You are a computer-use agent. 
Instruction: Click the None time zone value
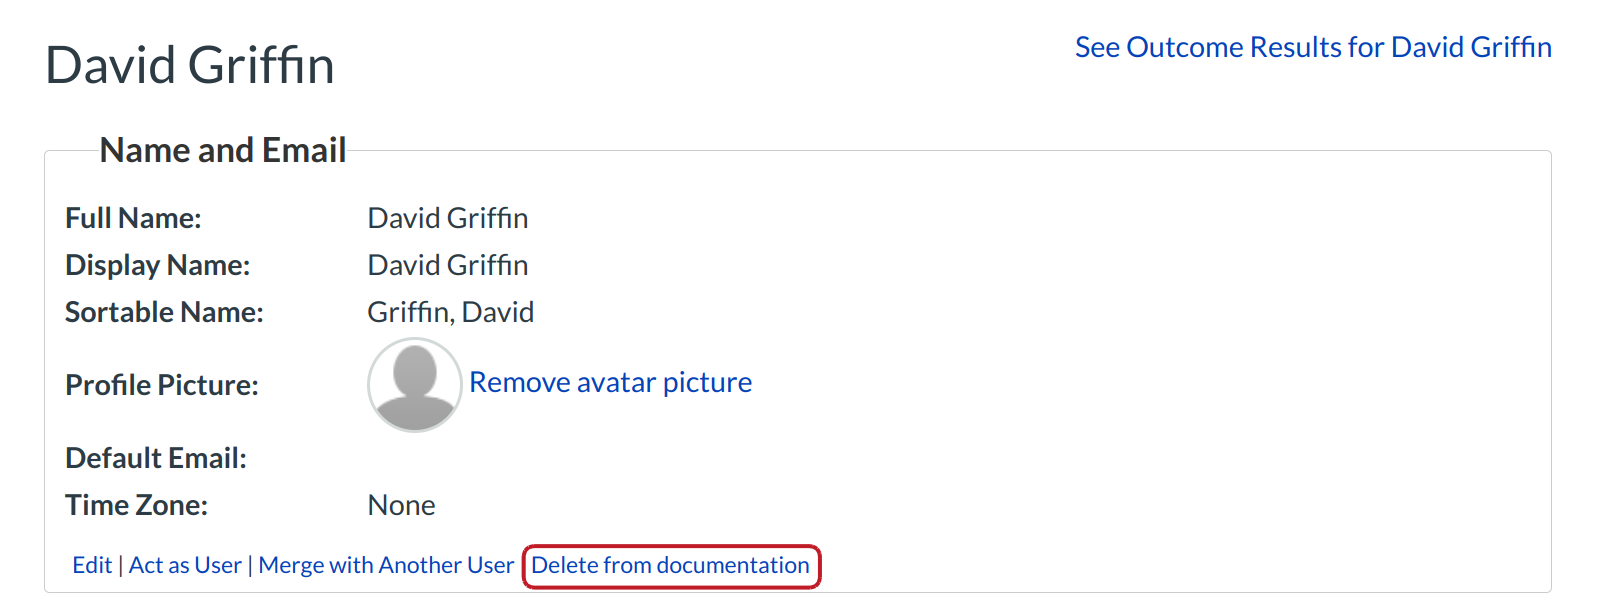tap(401, 505)
